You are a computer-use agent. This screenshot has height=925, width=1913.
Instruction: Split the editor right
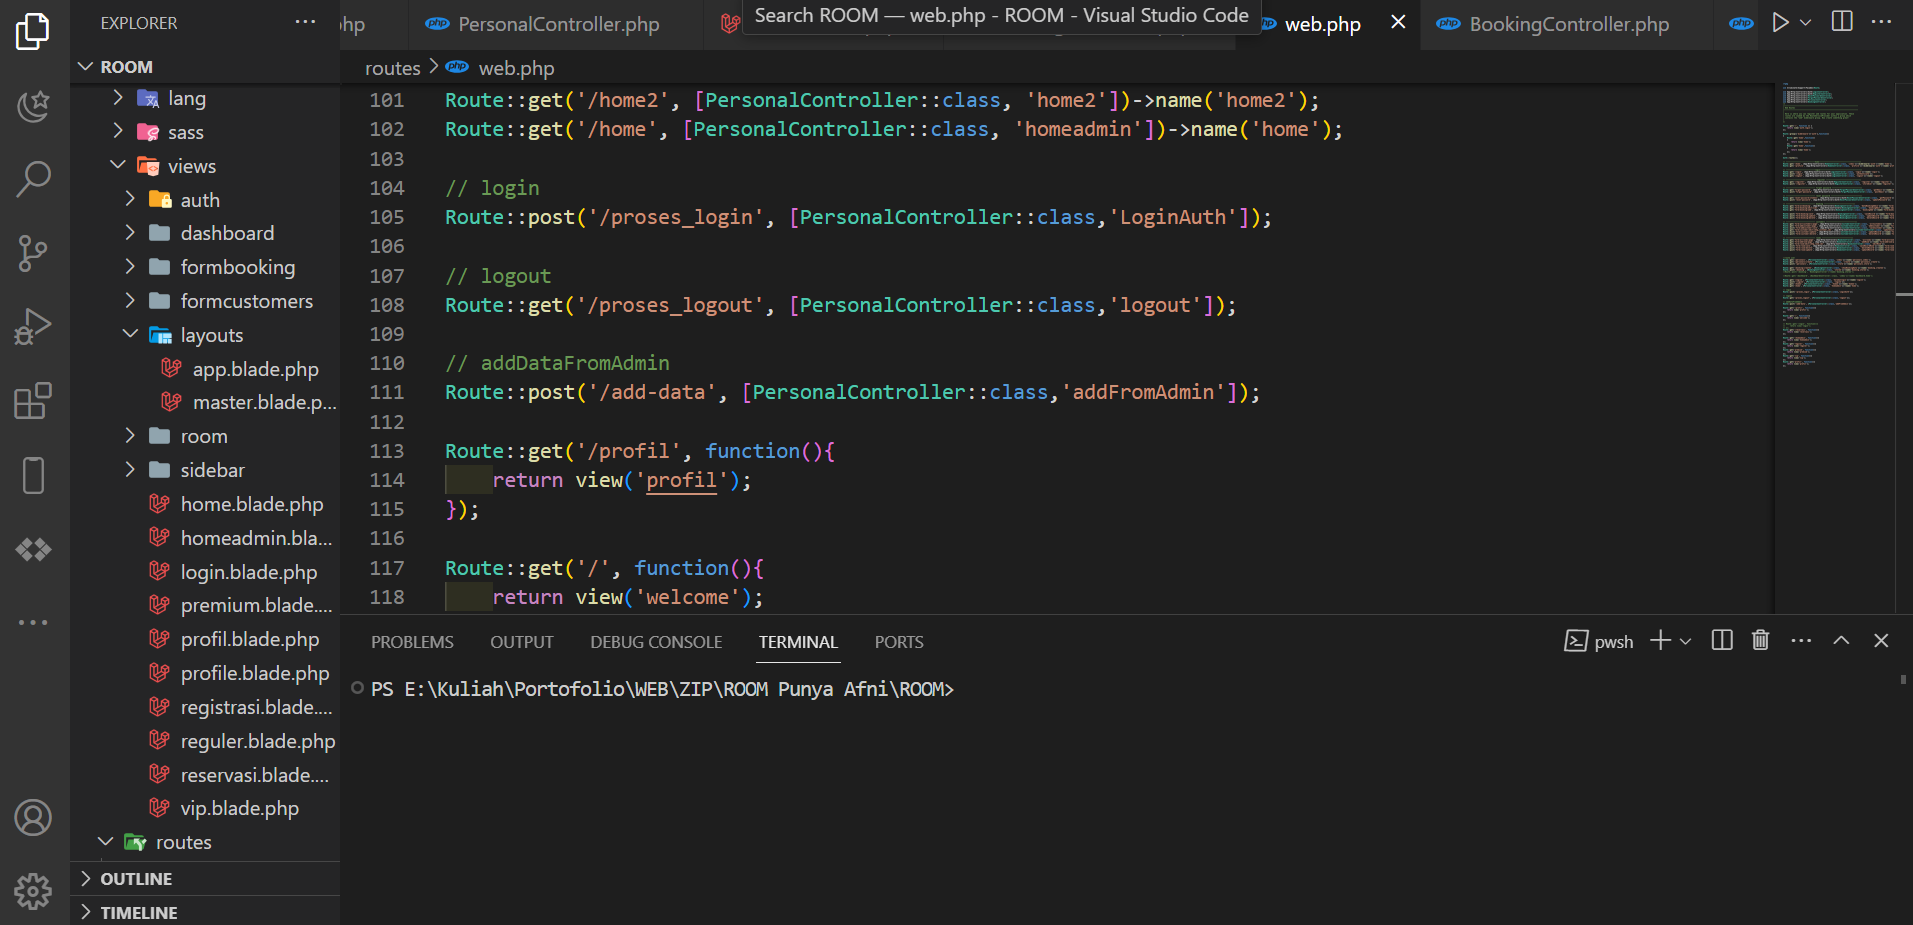[x=1842, y=21]
